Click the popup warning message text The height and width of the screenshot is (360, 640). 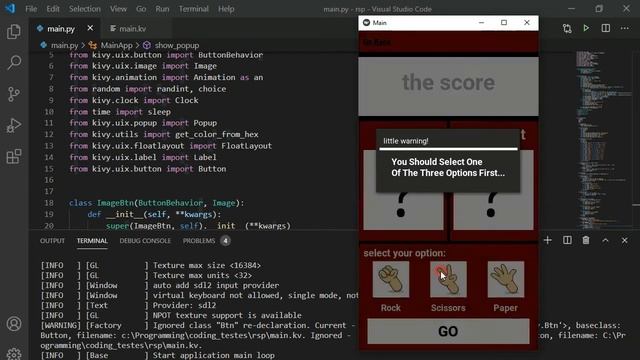coord(448,167)
